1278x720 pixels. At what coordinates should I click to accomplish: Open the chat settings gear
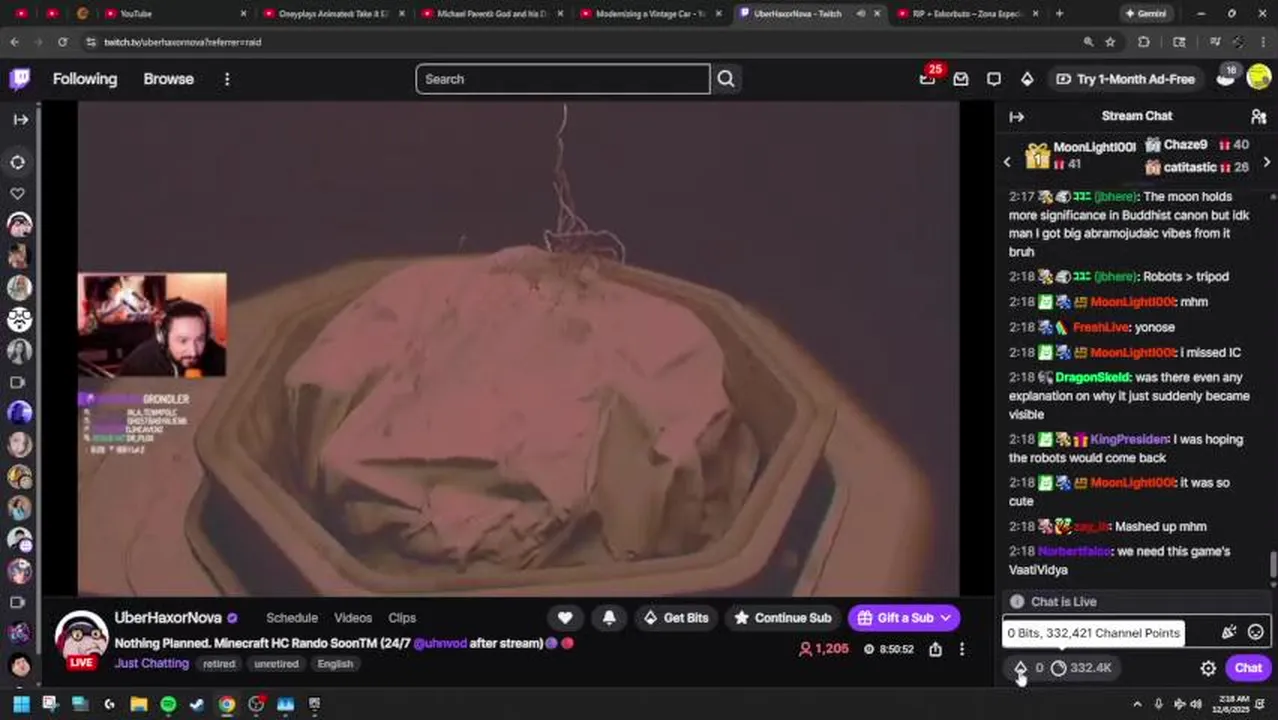tap(1208, 668)
